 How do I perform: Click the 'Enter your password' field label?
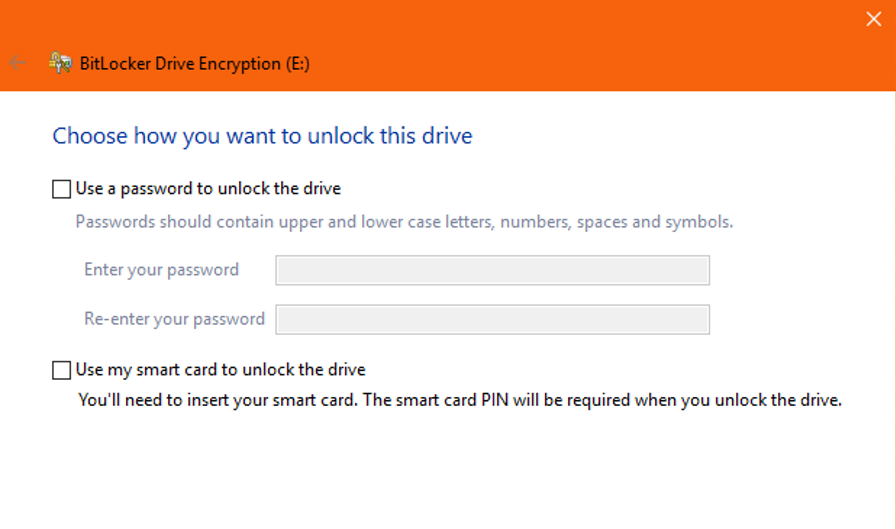pos(161,270)
